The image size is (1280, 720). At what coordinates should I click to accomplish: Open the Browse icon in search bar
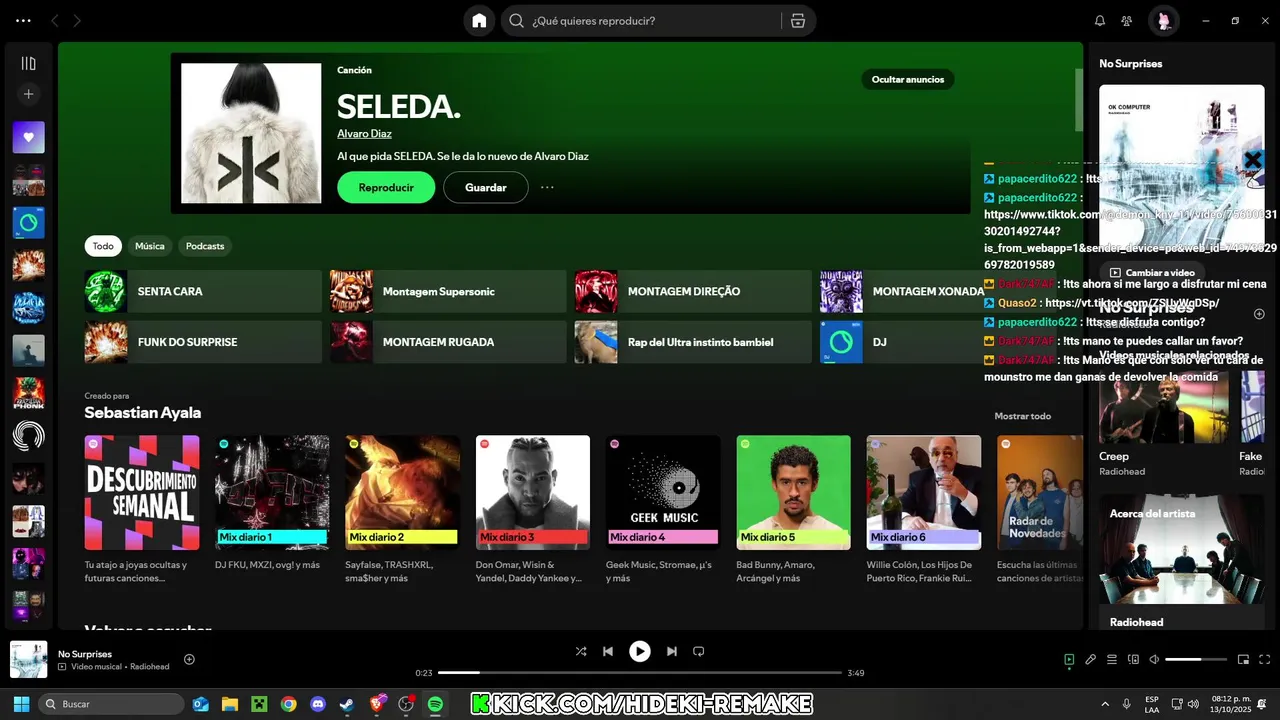click(797, 21)
